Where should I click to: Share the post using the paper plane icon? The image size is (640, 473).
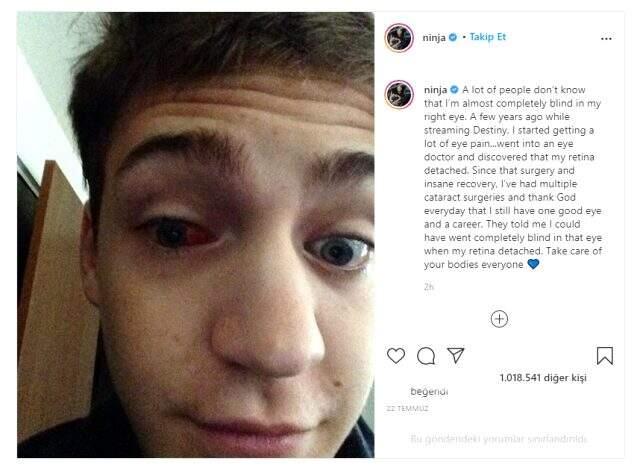(x=456, y=355)
